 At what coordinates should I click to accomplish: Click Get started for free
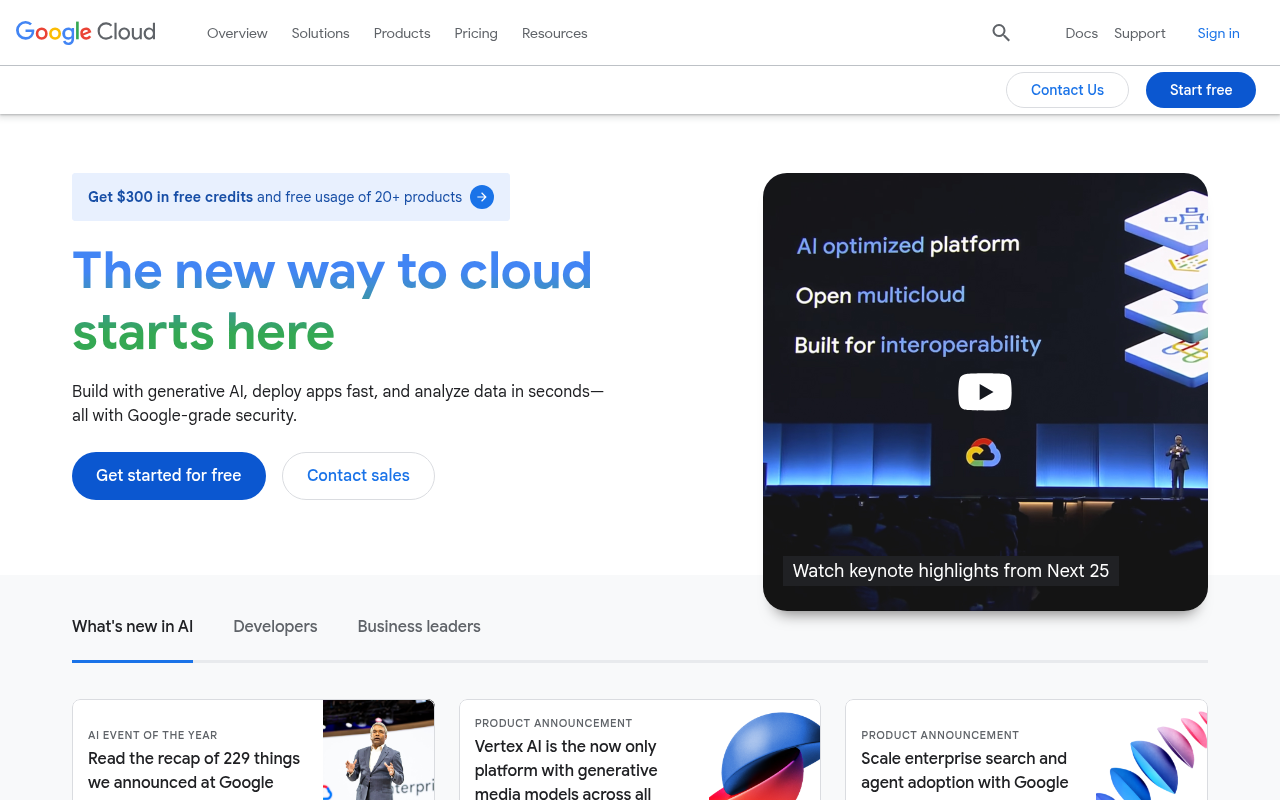(168, 475)
